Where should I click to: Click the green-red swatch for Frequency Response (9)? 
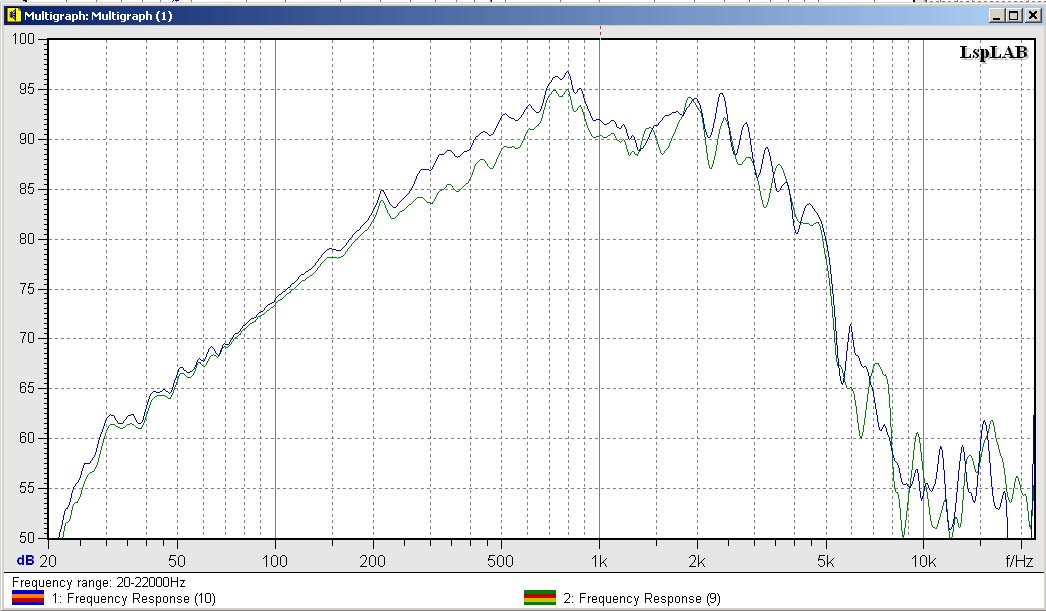540,598
